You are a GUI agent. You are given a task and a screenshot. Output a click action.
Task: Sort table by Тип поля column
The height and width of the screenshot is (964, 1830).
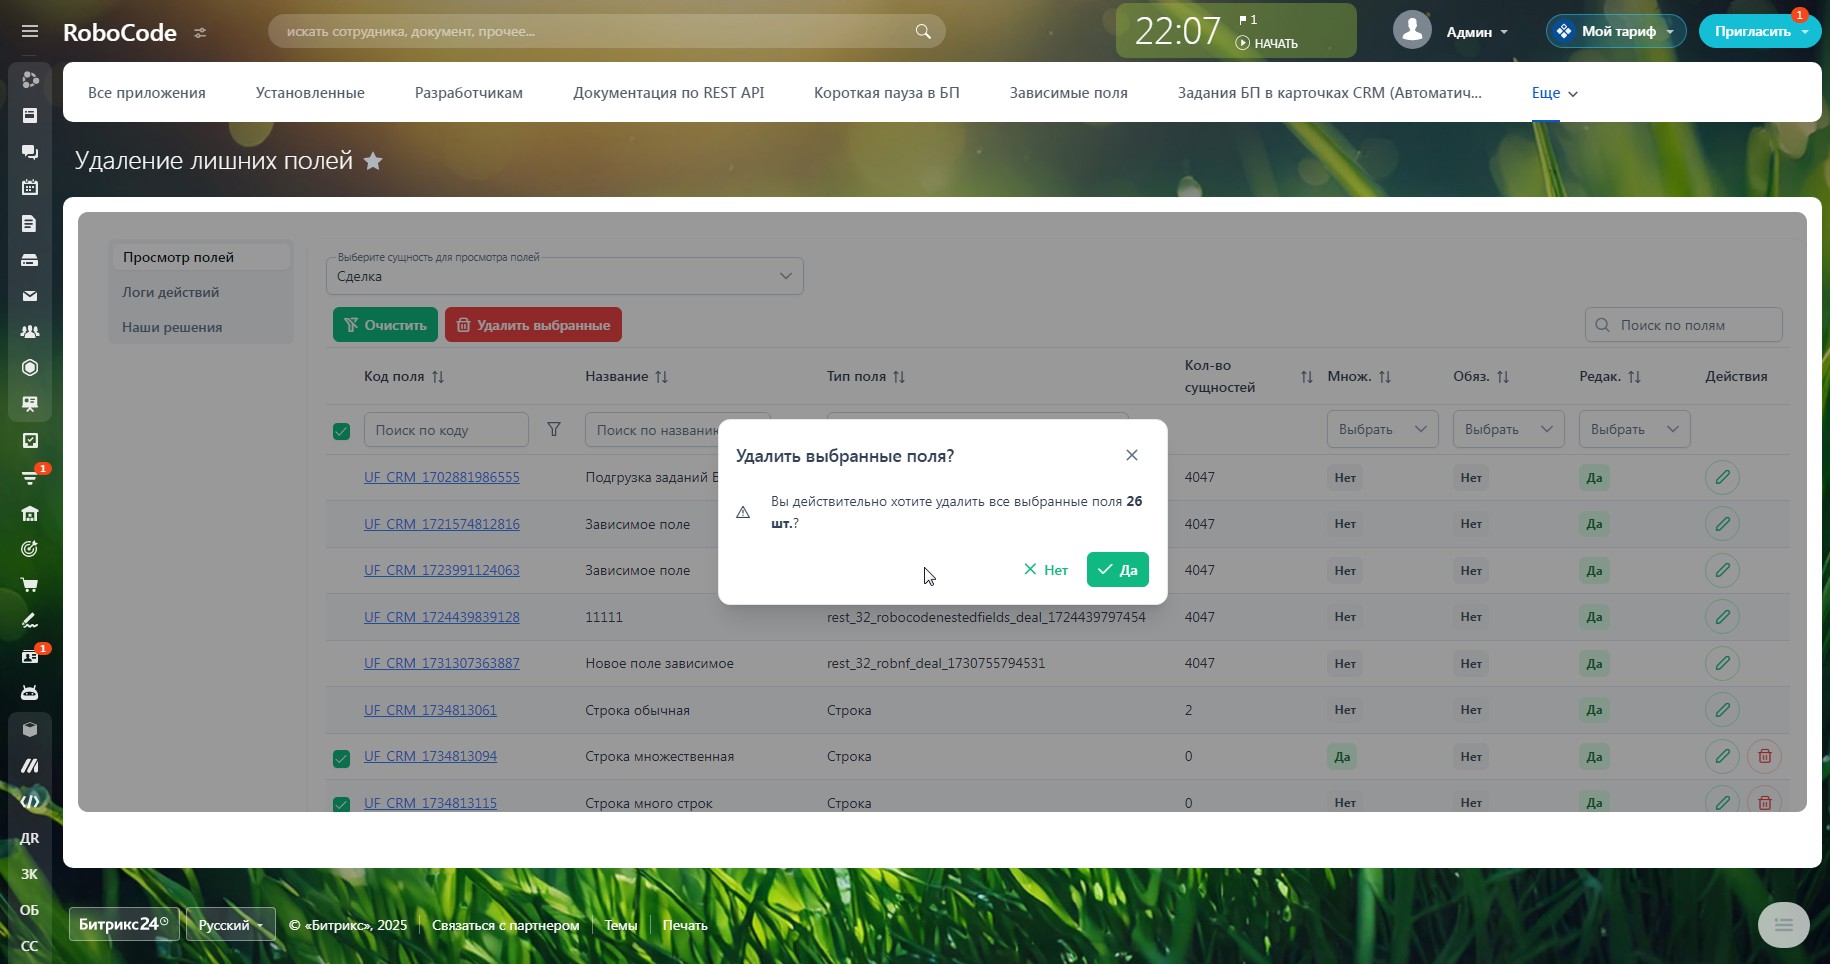click(866, 377)
